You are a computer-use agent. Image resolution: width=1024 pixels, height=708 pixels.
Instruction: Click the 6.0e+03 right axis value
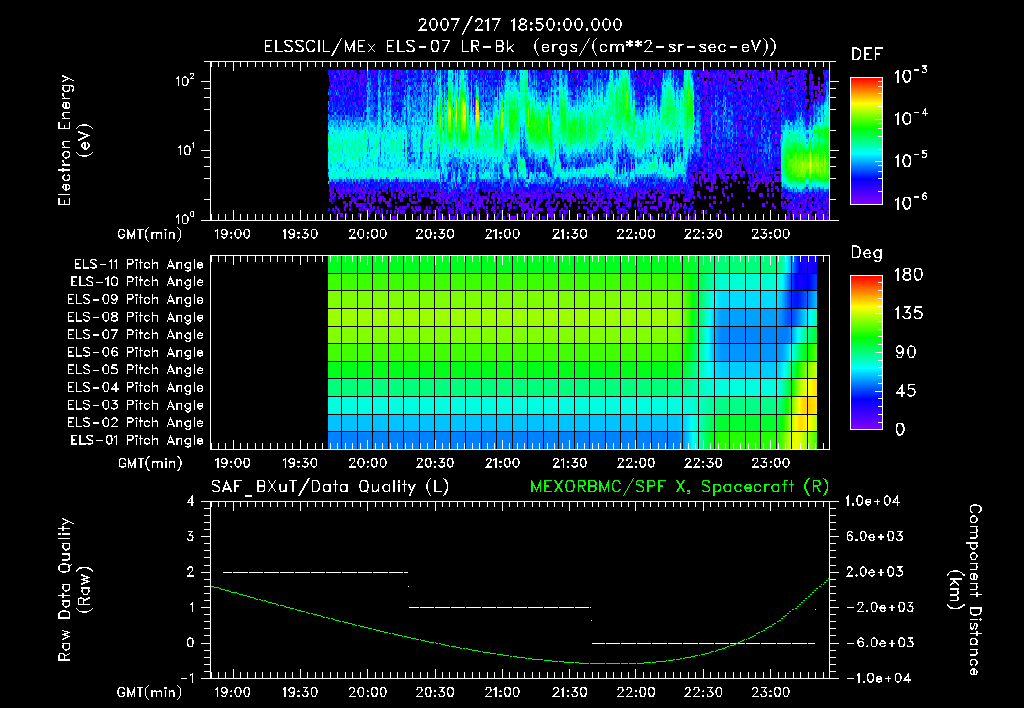pyautogui.click(x=874, y=536)
